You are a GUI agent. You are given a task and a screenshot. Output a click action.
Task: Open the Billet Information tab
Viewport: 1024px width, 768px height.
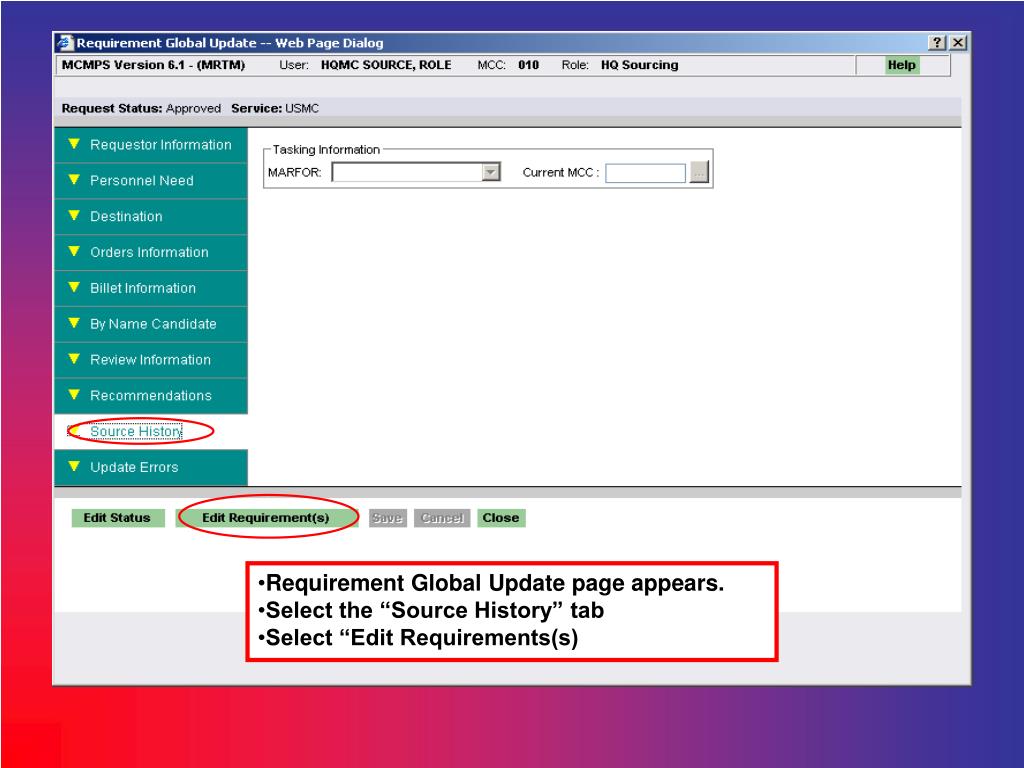151,289
